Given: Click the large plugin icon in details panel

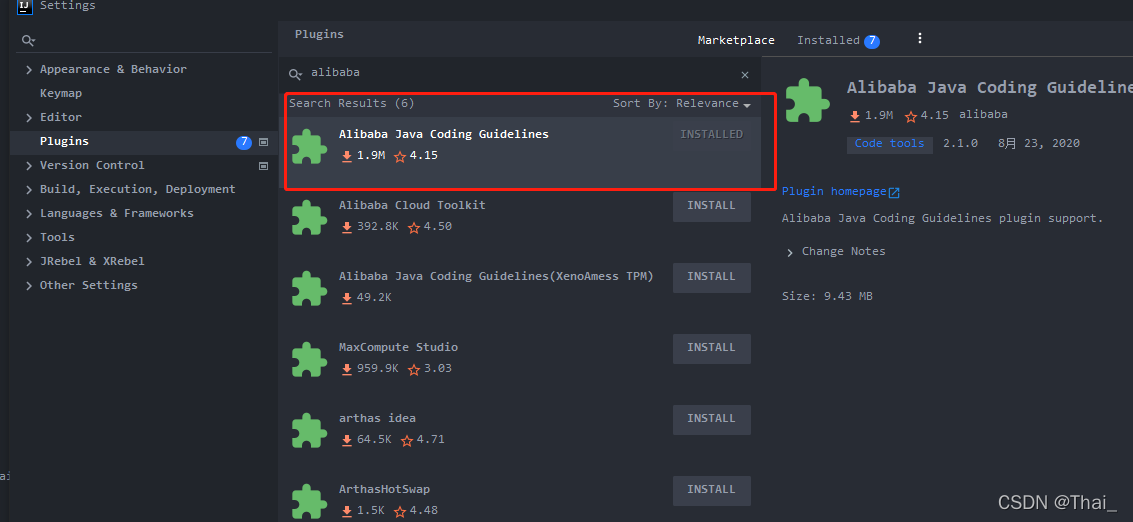Looking at the screenshot, I should (808, 100).
